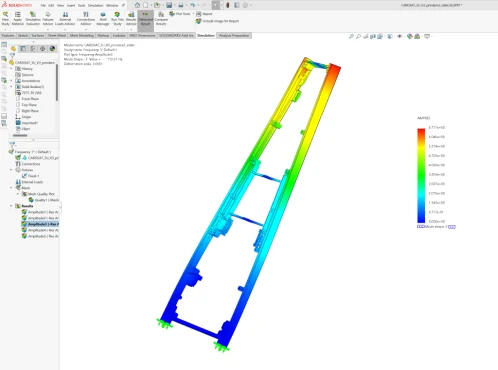Click the Print icon
Image resolution: width=498 pixels, height=370 pixels.
pos(181,5)
